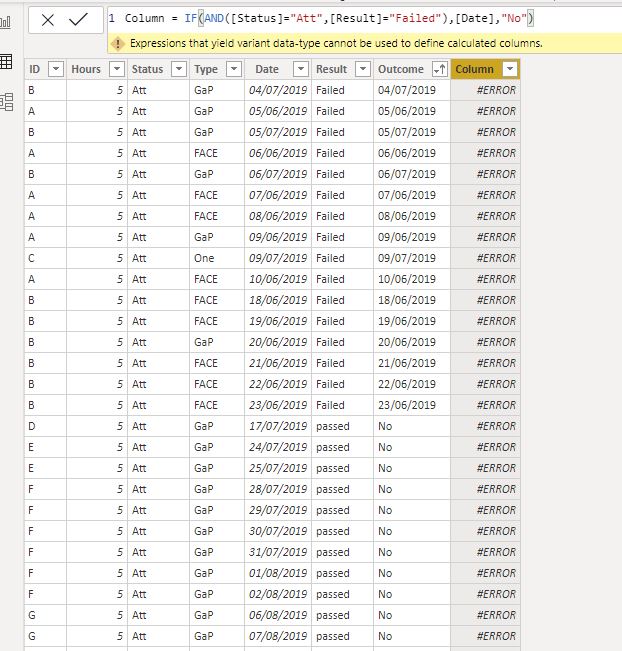
Task: Open the Outcome column sort dropdown
Action: (x=440, y=69)
